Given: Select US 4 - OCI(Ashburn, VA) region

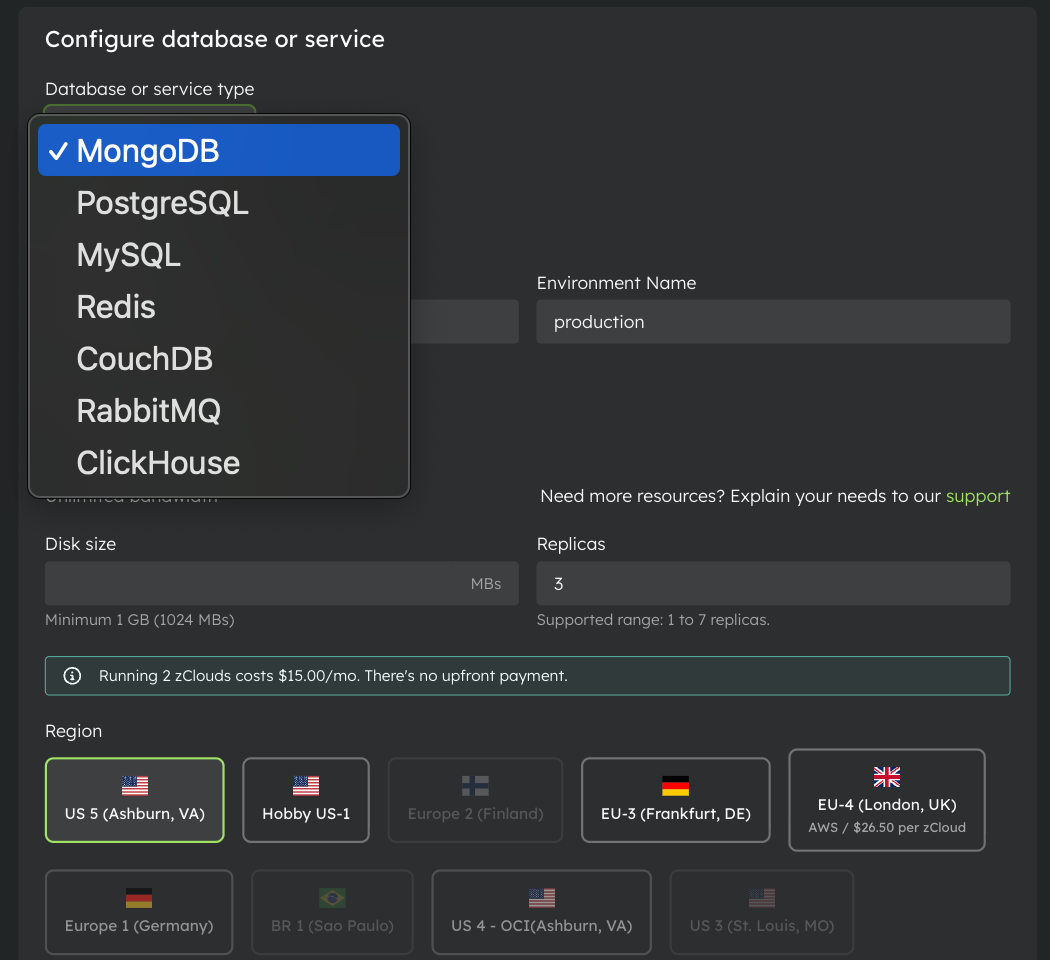Looking at the screenshot, I should (x=542, y=912).
